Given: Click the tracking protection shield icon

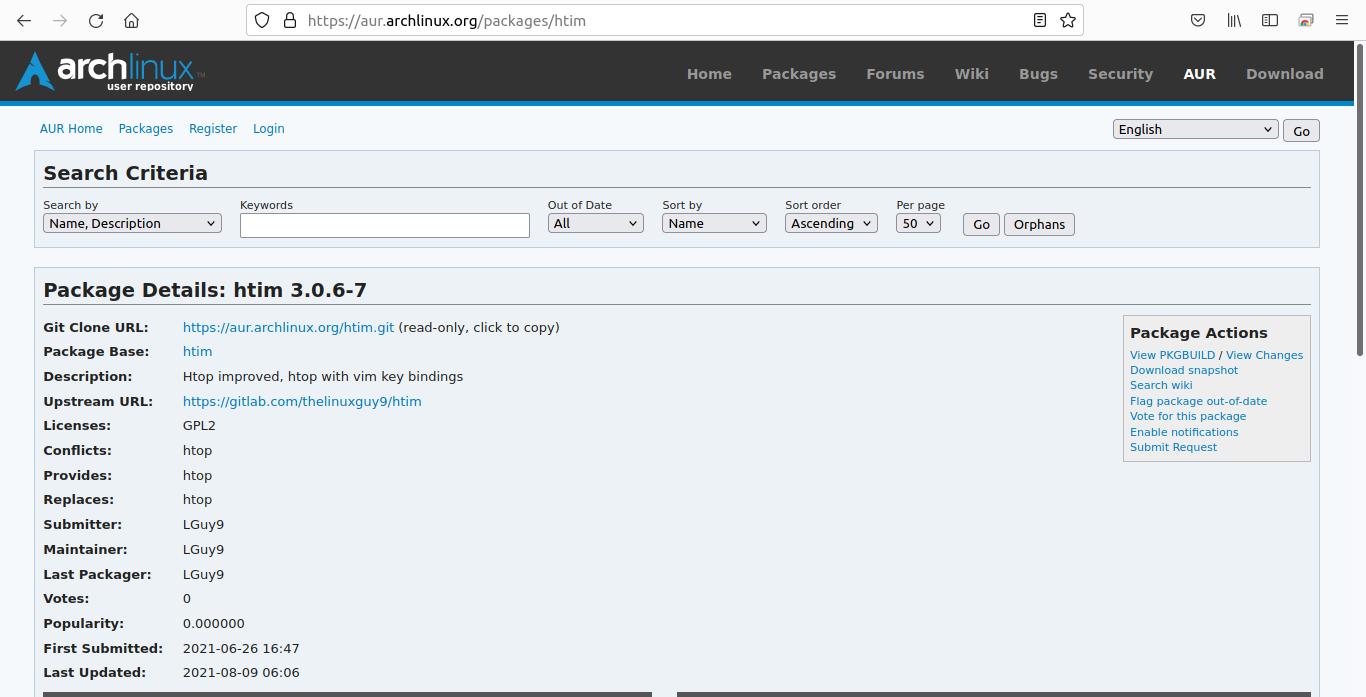Looking at the screenshot, I should point(262,20).
